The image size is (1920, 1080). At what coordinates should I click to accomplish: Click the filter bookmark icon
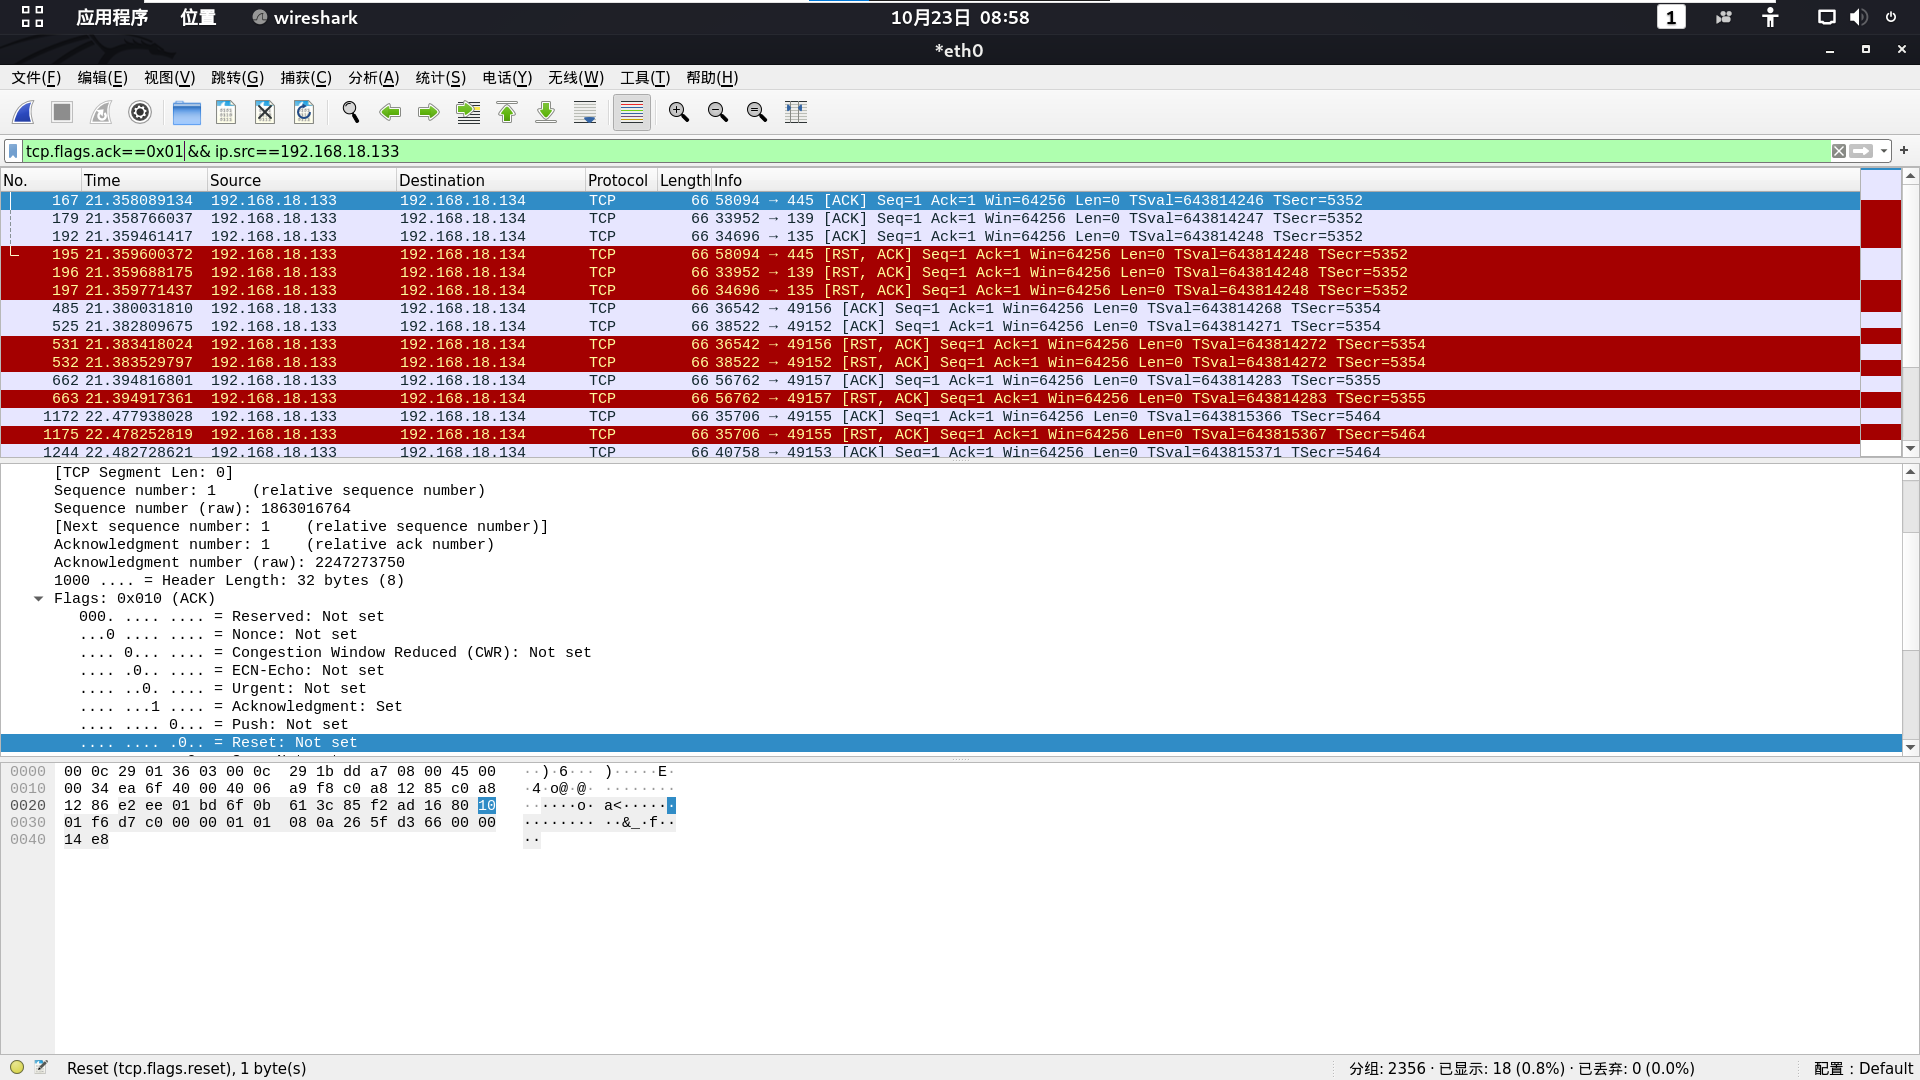[13, 151]
